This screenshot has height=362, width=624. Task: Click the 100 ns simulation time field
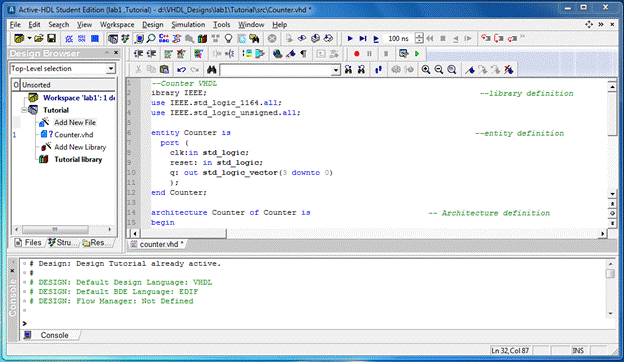click(399, 39)
